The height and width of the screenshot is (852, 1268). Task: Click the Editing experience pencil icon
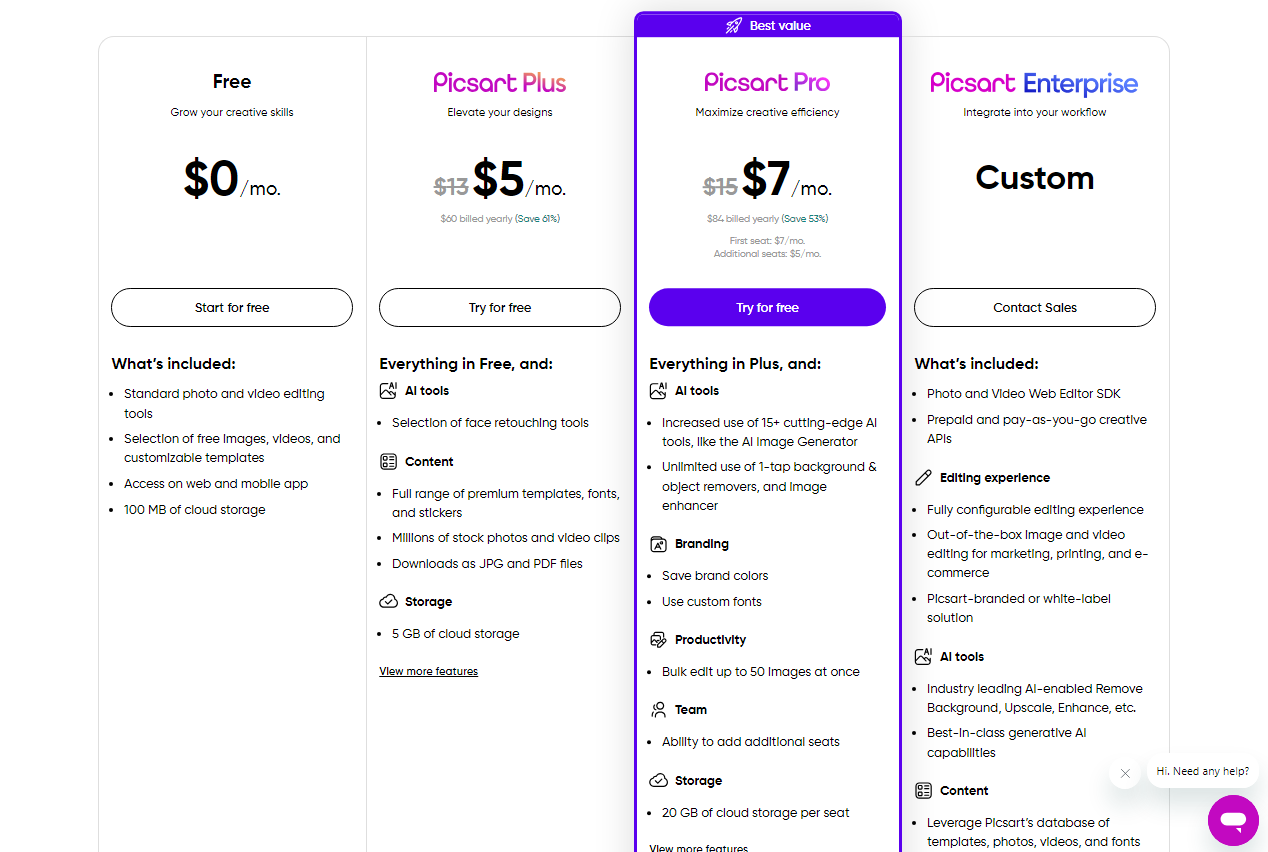pyautogui.click(x=923, y=478)
